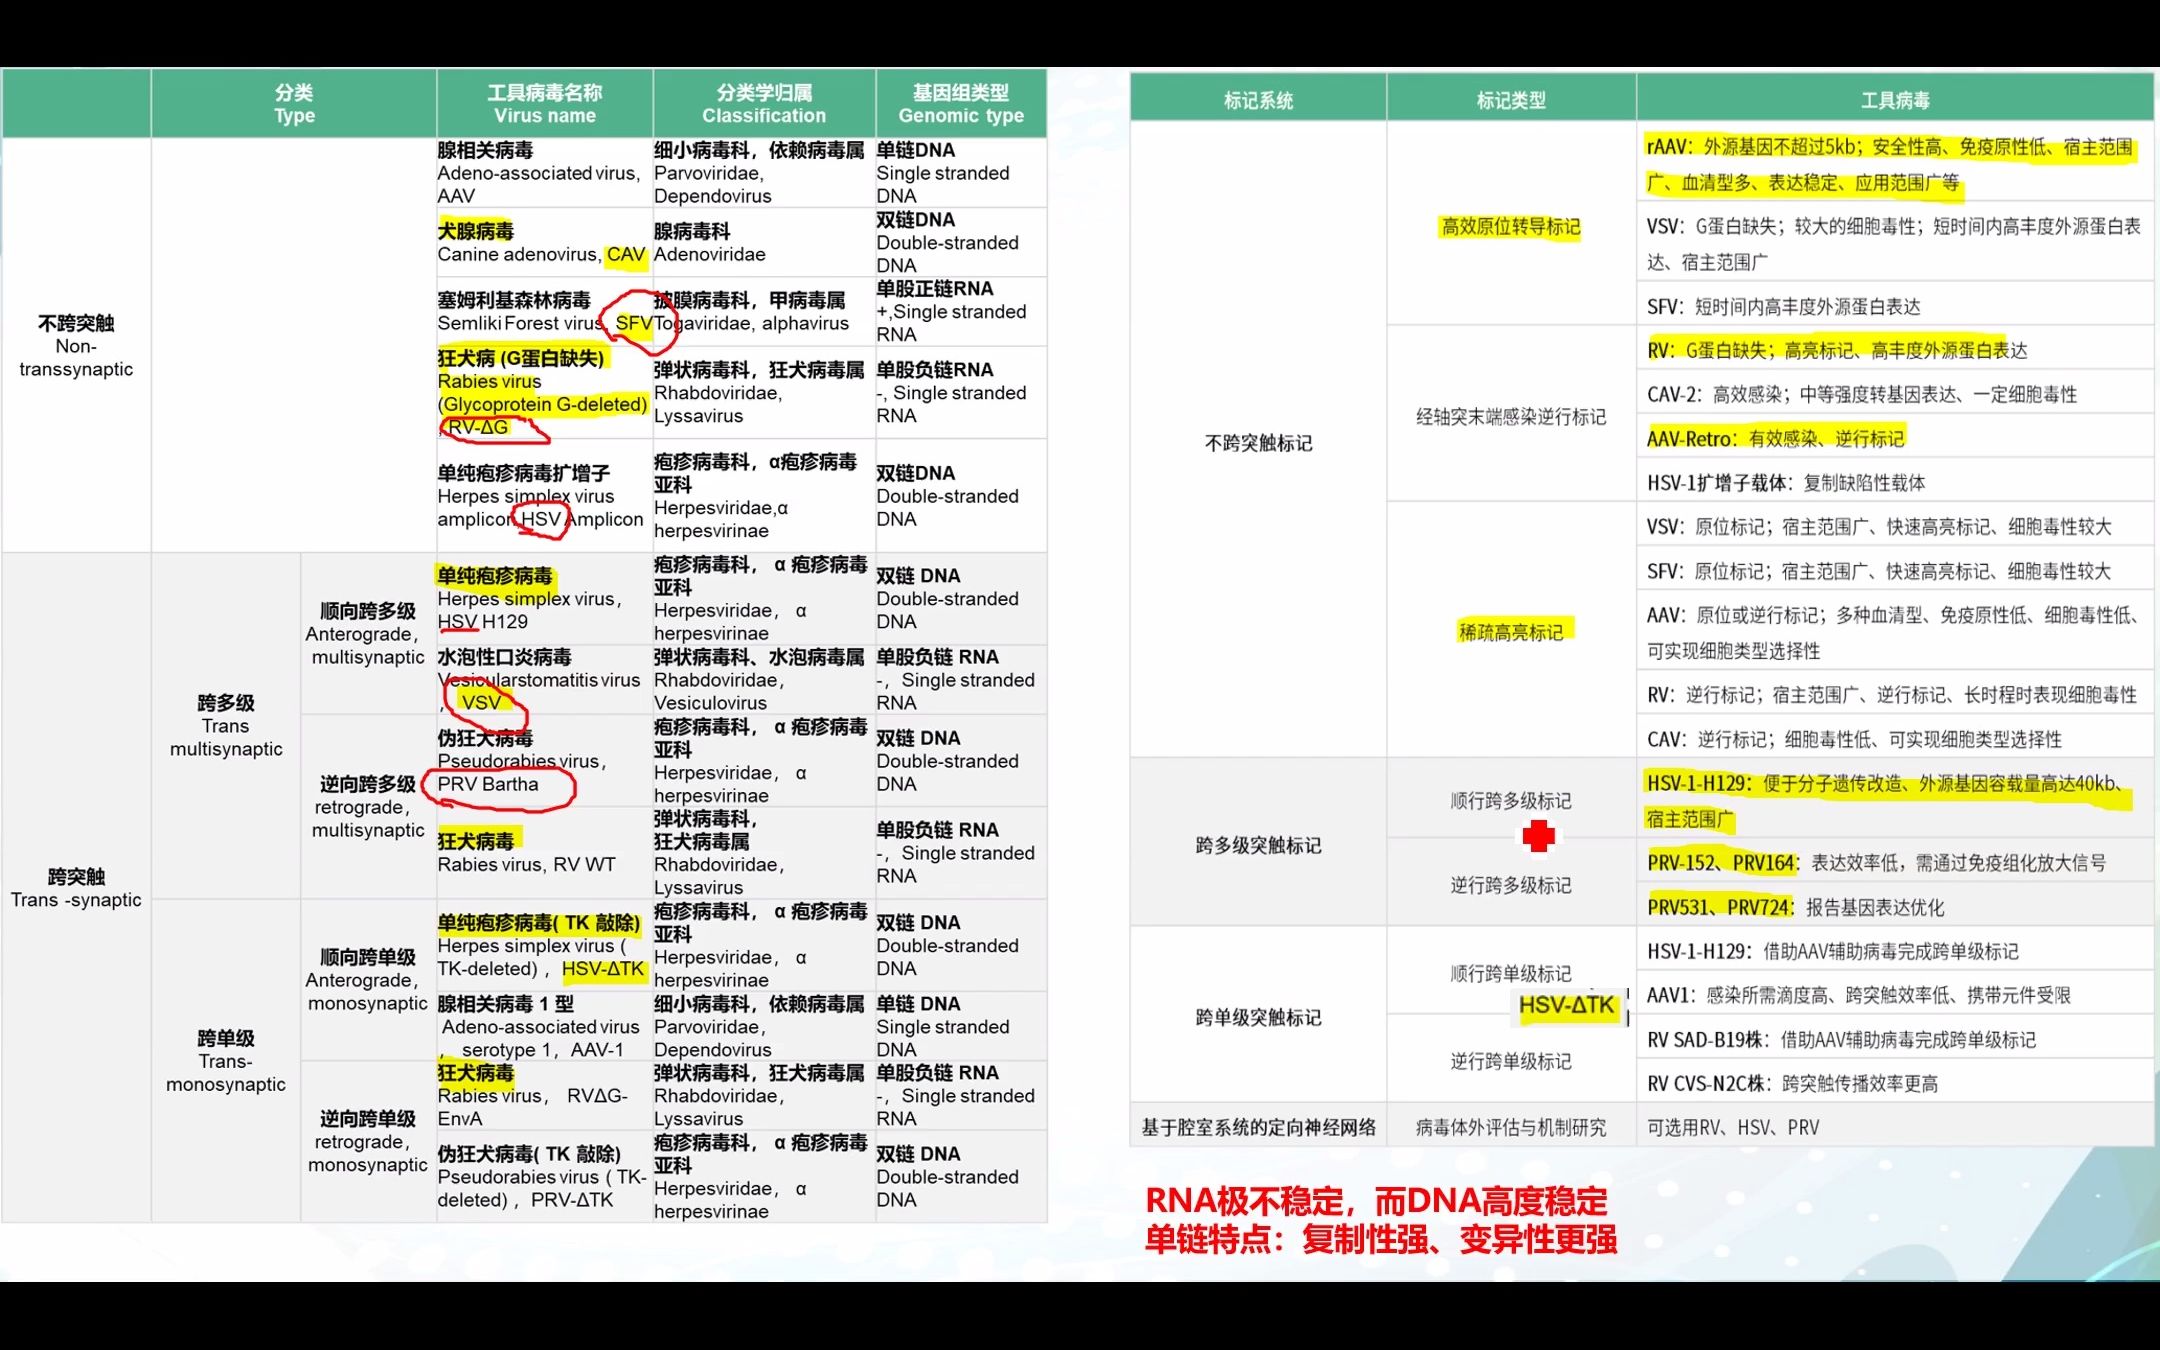
Task: Click highlighted 'HSV-ΔTK' in left table
Action: point(603,968)
